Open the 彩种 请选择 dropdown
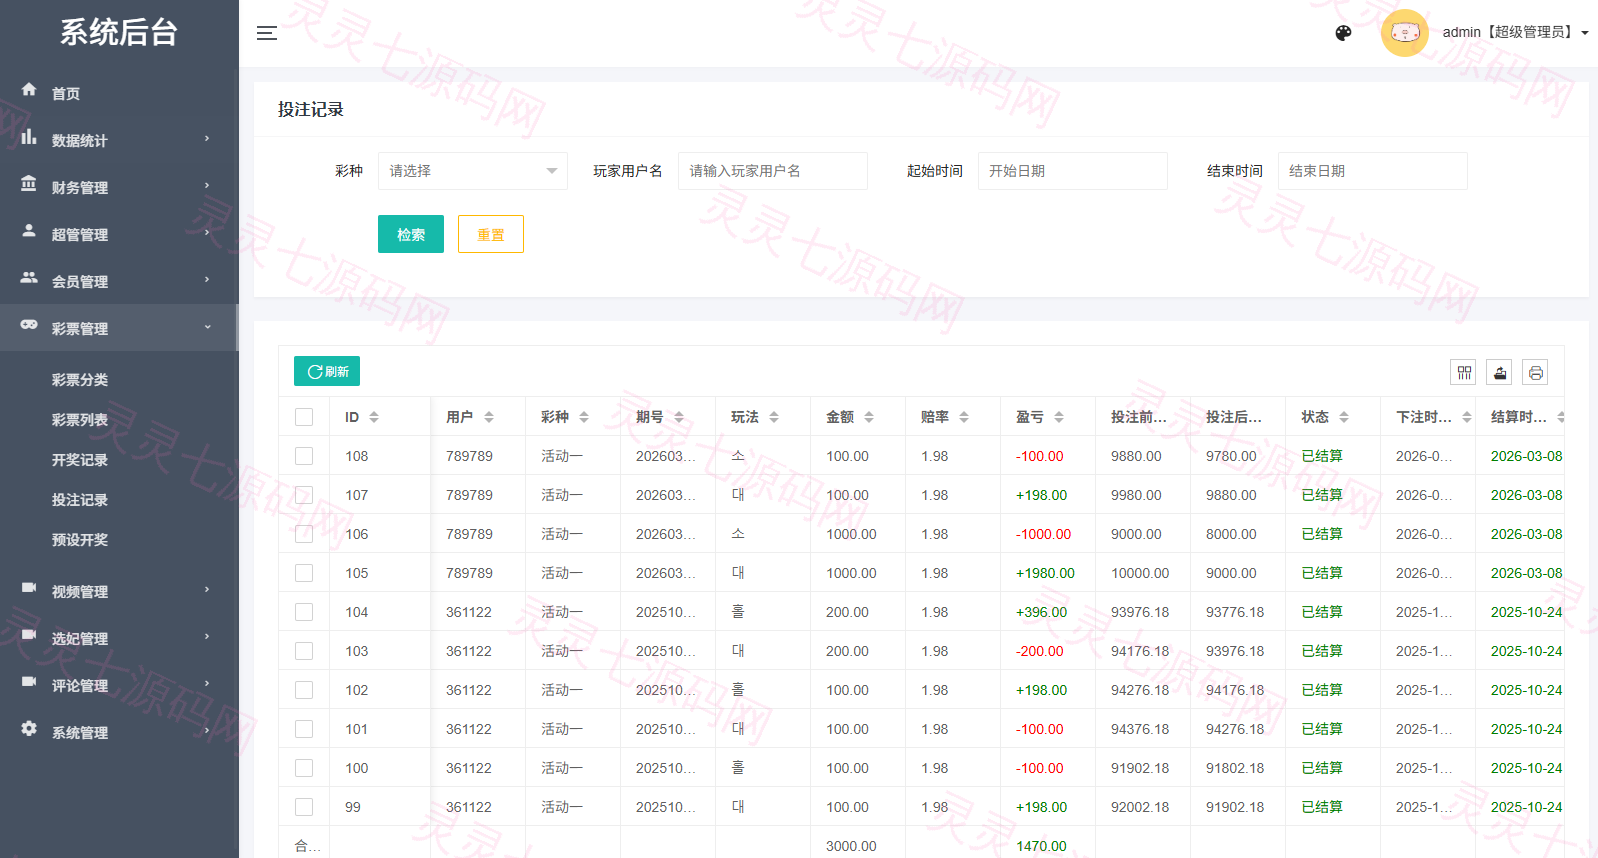This screenshot has width=1598, height=858. coord(473,171)
